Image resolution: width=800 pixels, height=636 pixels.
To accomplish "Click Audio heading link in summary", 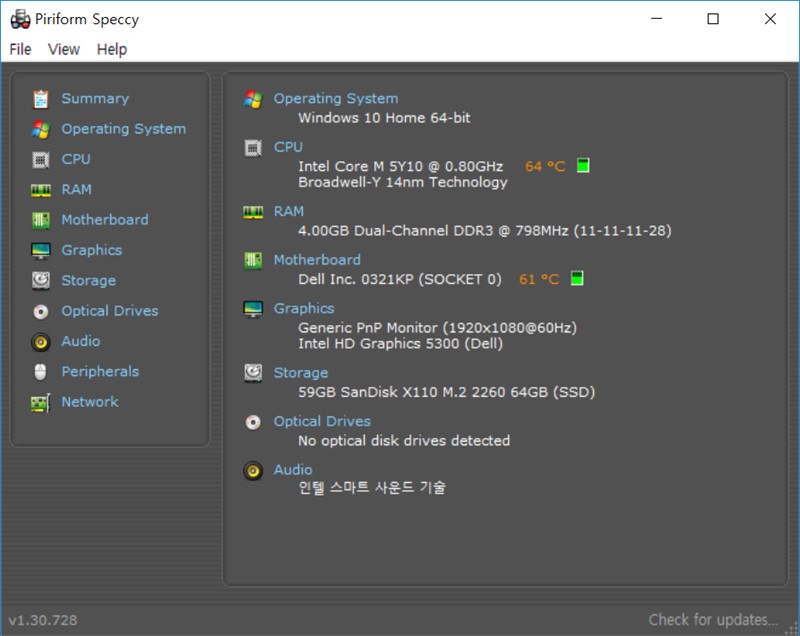I will coord(293,470).
